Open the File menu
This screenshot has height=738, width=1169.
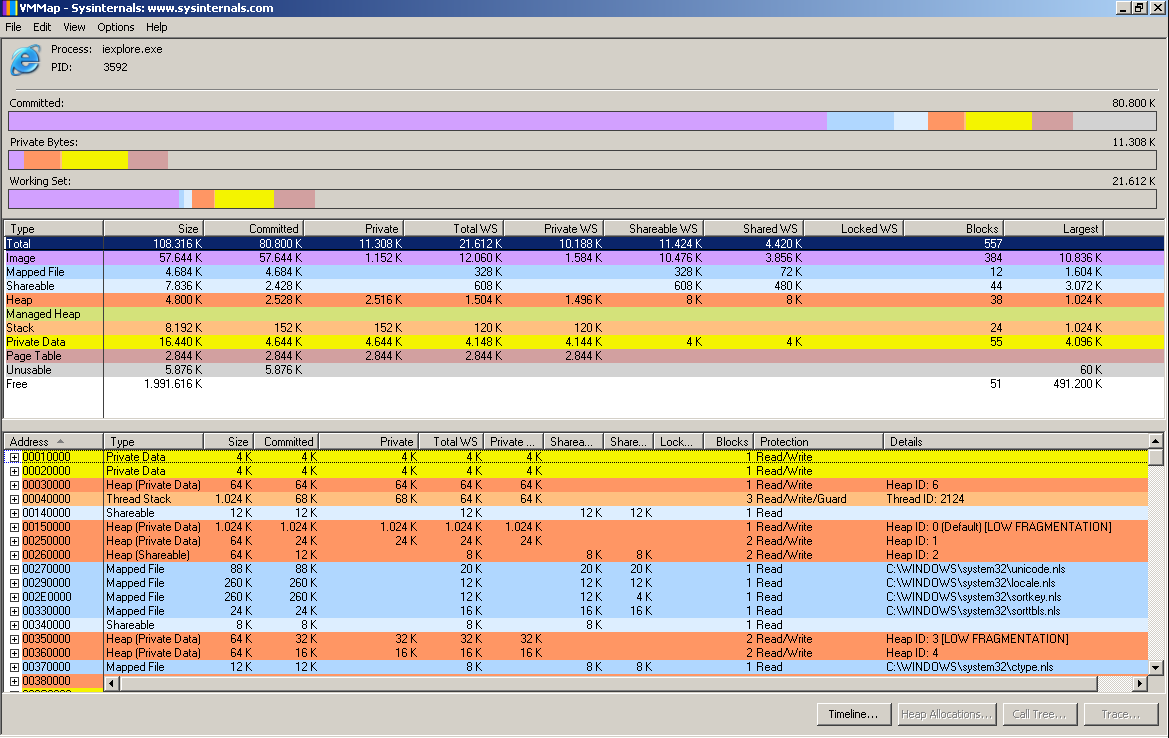(x=13, y=27)
